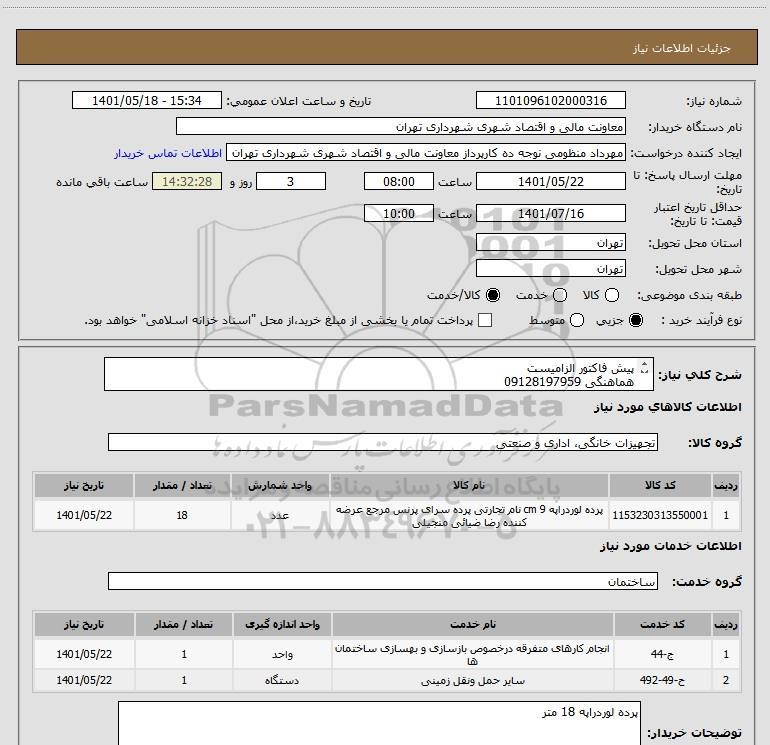Click the گروه خدمت field ساختمان
This screenshot has width=770, height=745.
[x=383, y=581]
